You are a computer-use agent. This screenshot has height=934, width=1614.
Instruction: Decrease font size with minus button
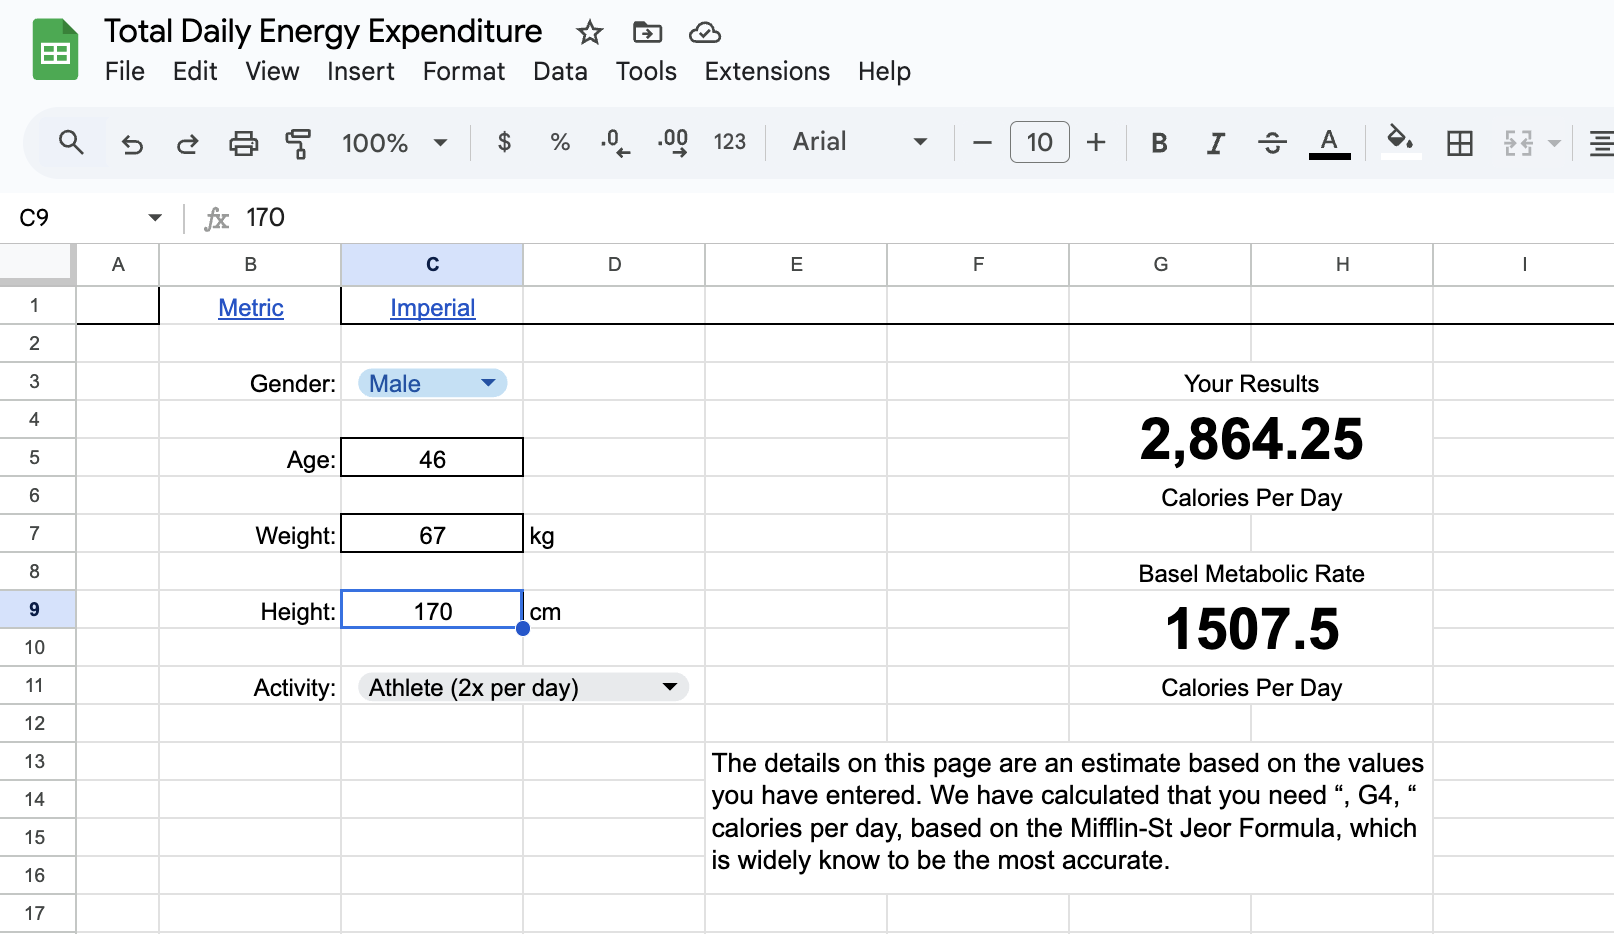pyautogui.click(x=982, y=142)
